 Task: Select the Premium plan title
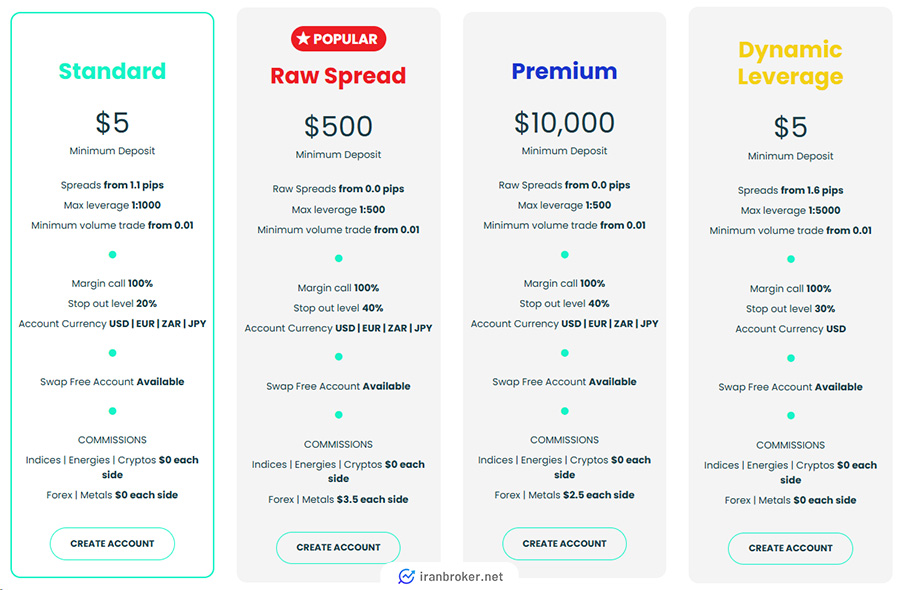click(564, 71)
